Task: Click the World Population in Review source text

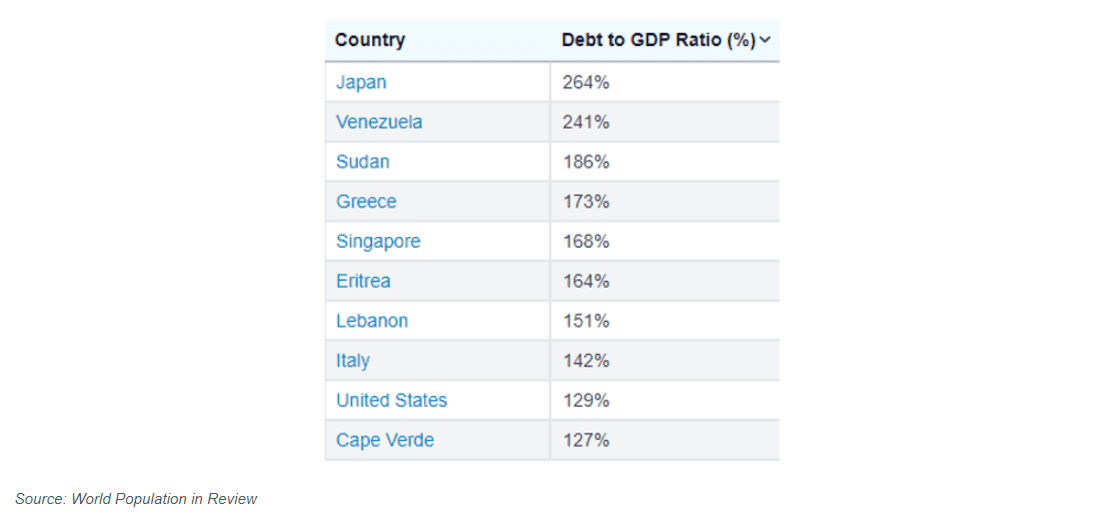Action: click(x=164, y=498)
